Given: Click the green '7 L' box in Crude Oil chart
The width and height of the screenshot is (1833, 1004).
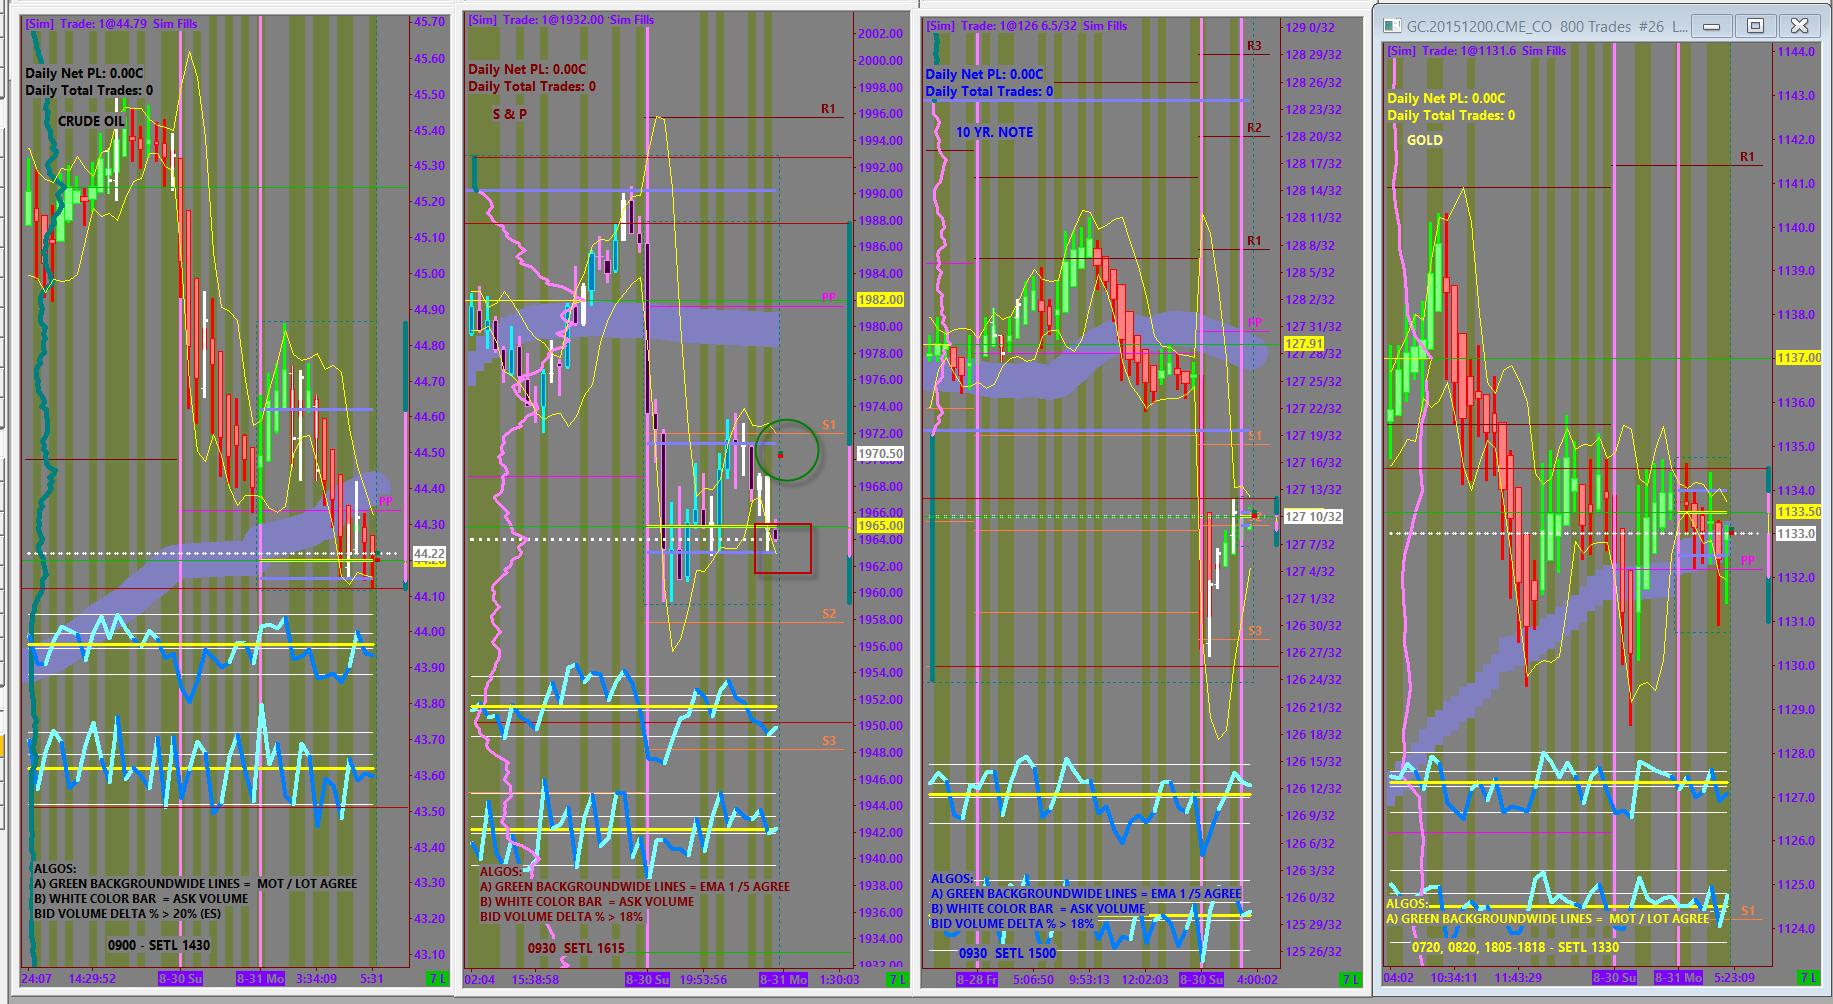Looking at the screenshot, I should (x=437, y=978).
